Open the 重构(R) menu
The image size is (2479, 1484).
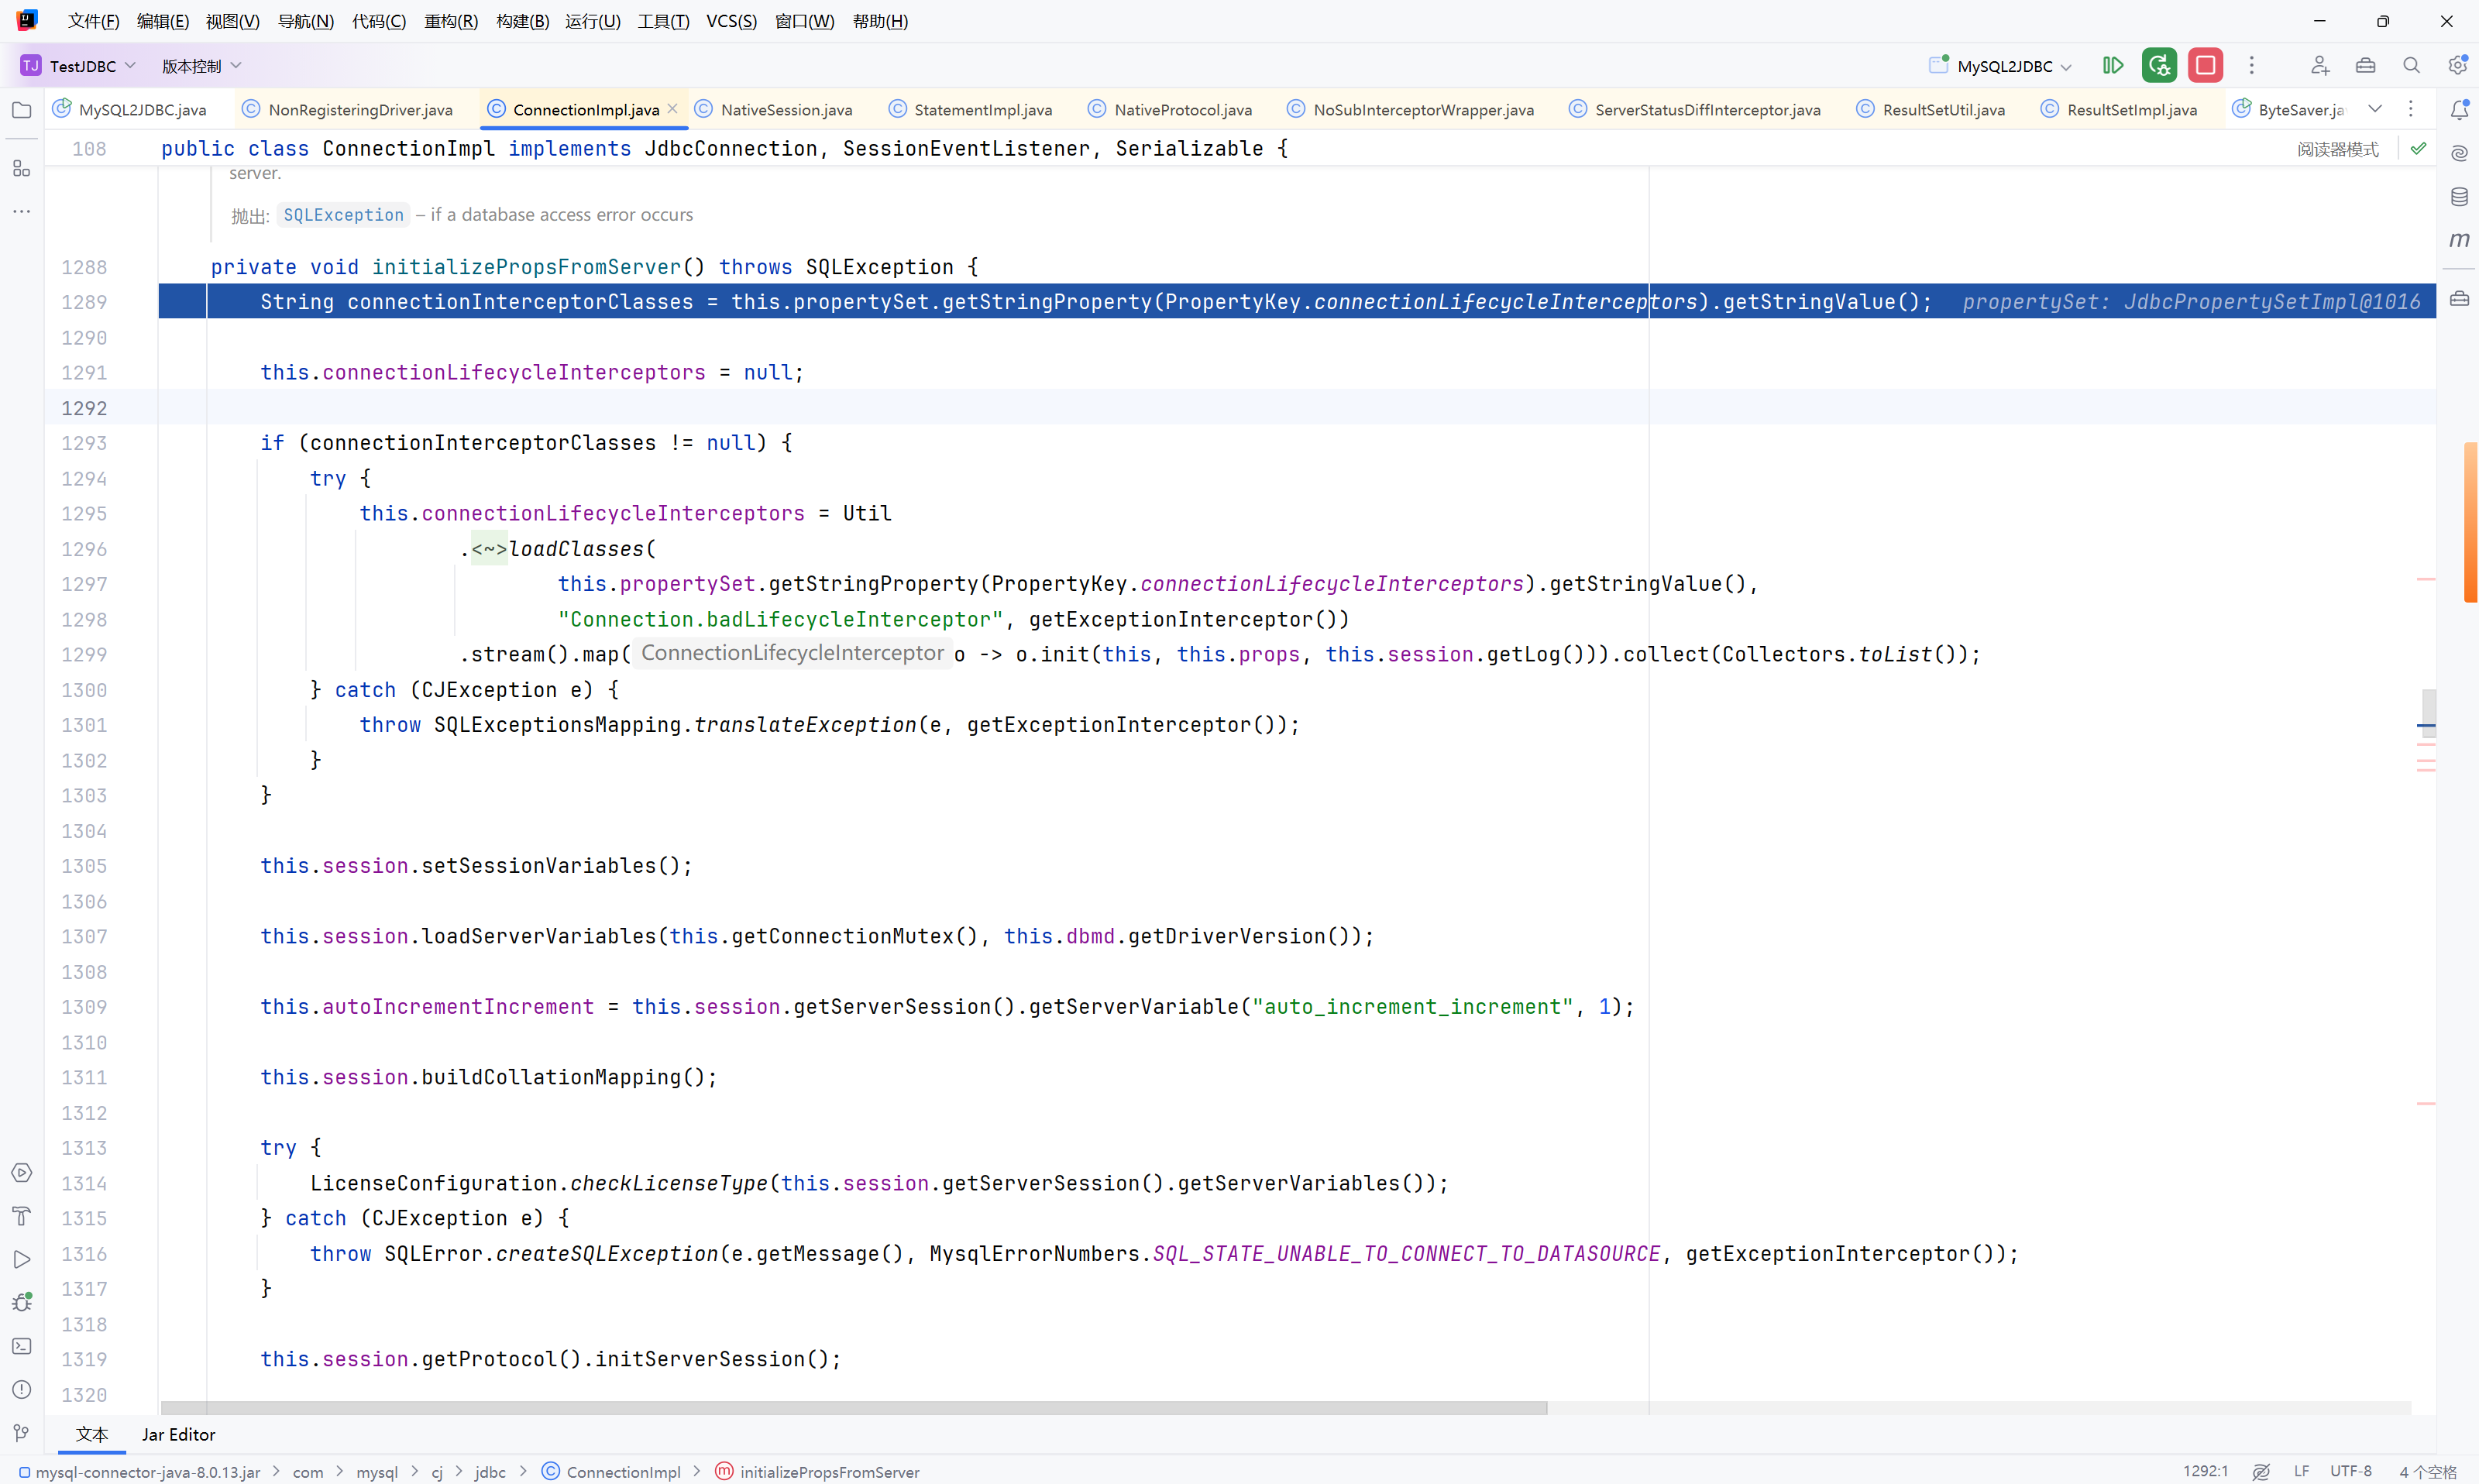[x=450, y=21]
